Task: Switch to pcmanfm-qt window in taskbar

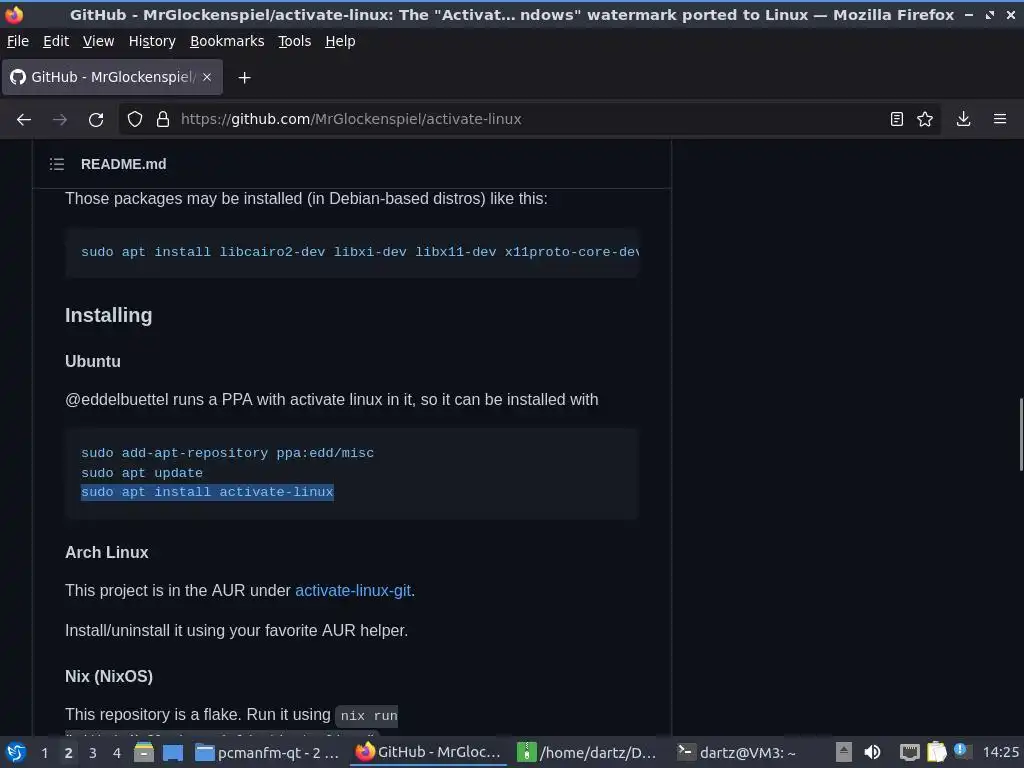Action: click(268, 752)
